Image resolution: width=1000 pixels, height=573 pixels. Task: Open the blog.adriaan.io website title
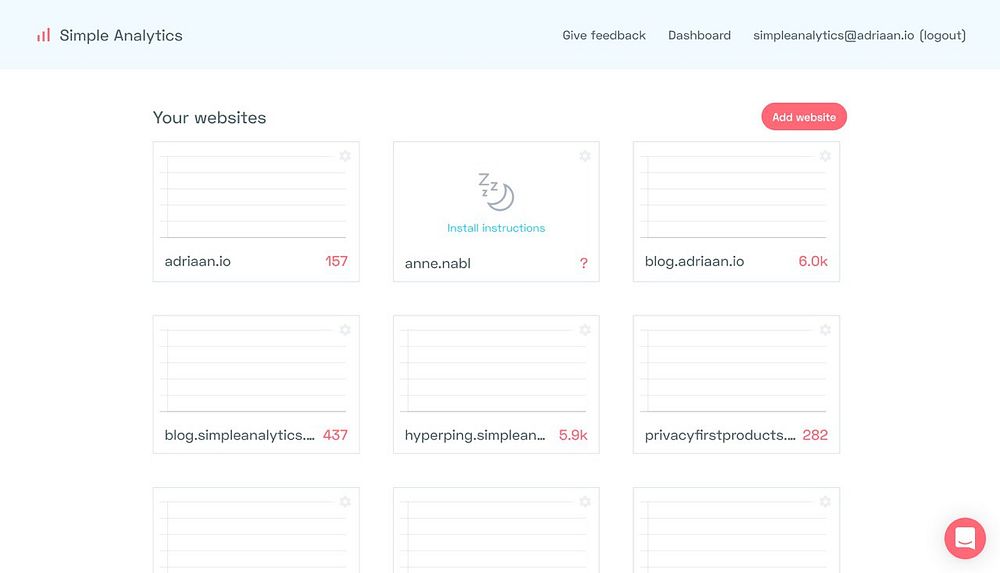tap(695, 261)
